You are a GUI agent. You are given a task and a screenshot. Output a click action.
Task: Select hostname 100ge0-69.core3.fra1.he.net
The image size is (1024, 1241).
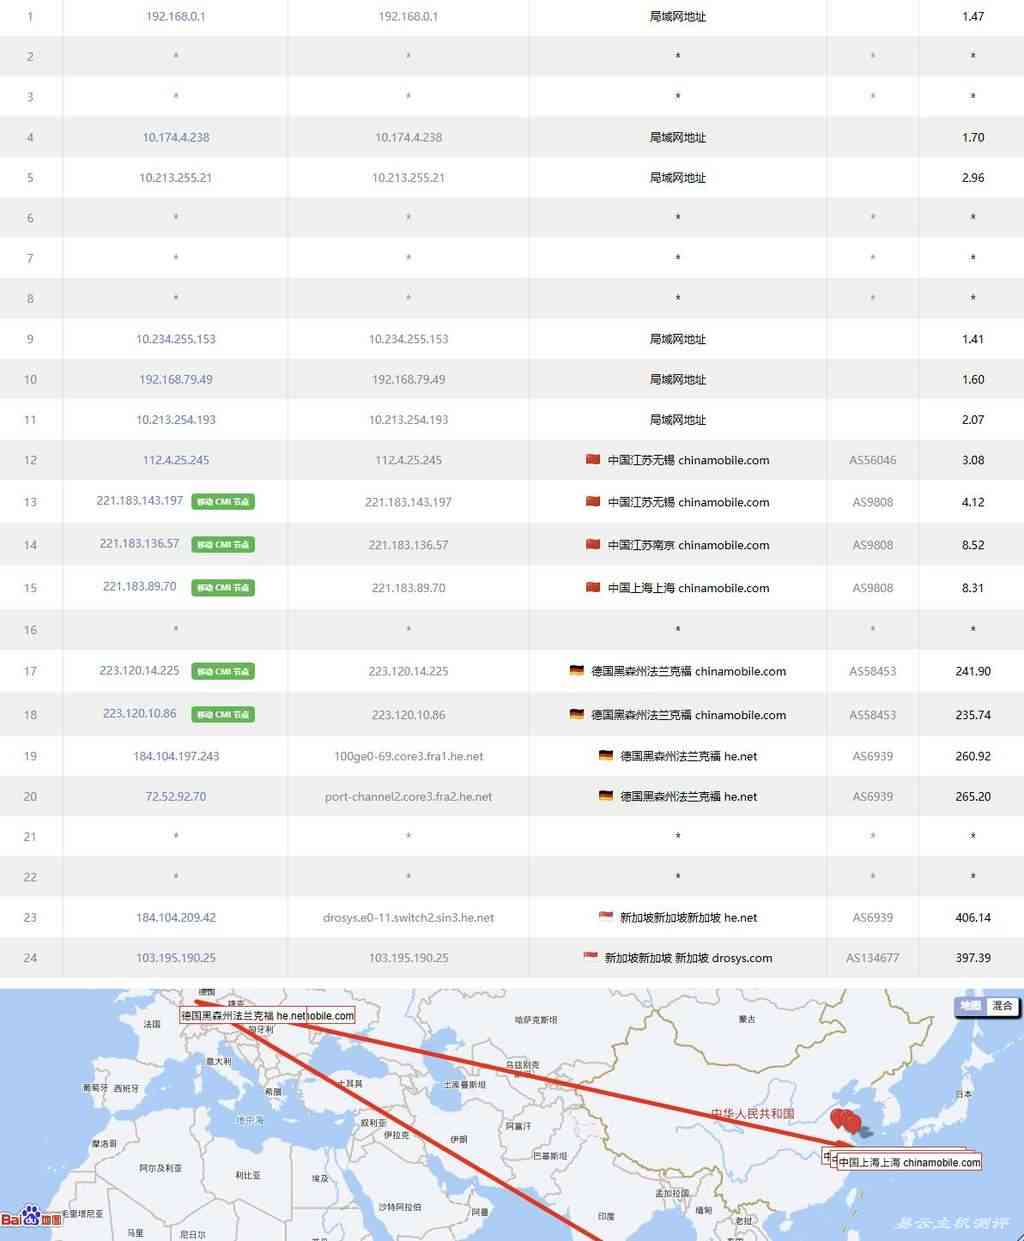408,756
